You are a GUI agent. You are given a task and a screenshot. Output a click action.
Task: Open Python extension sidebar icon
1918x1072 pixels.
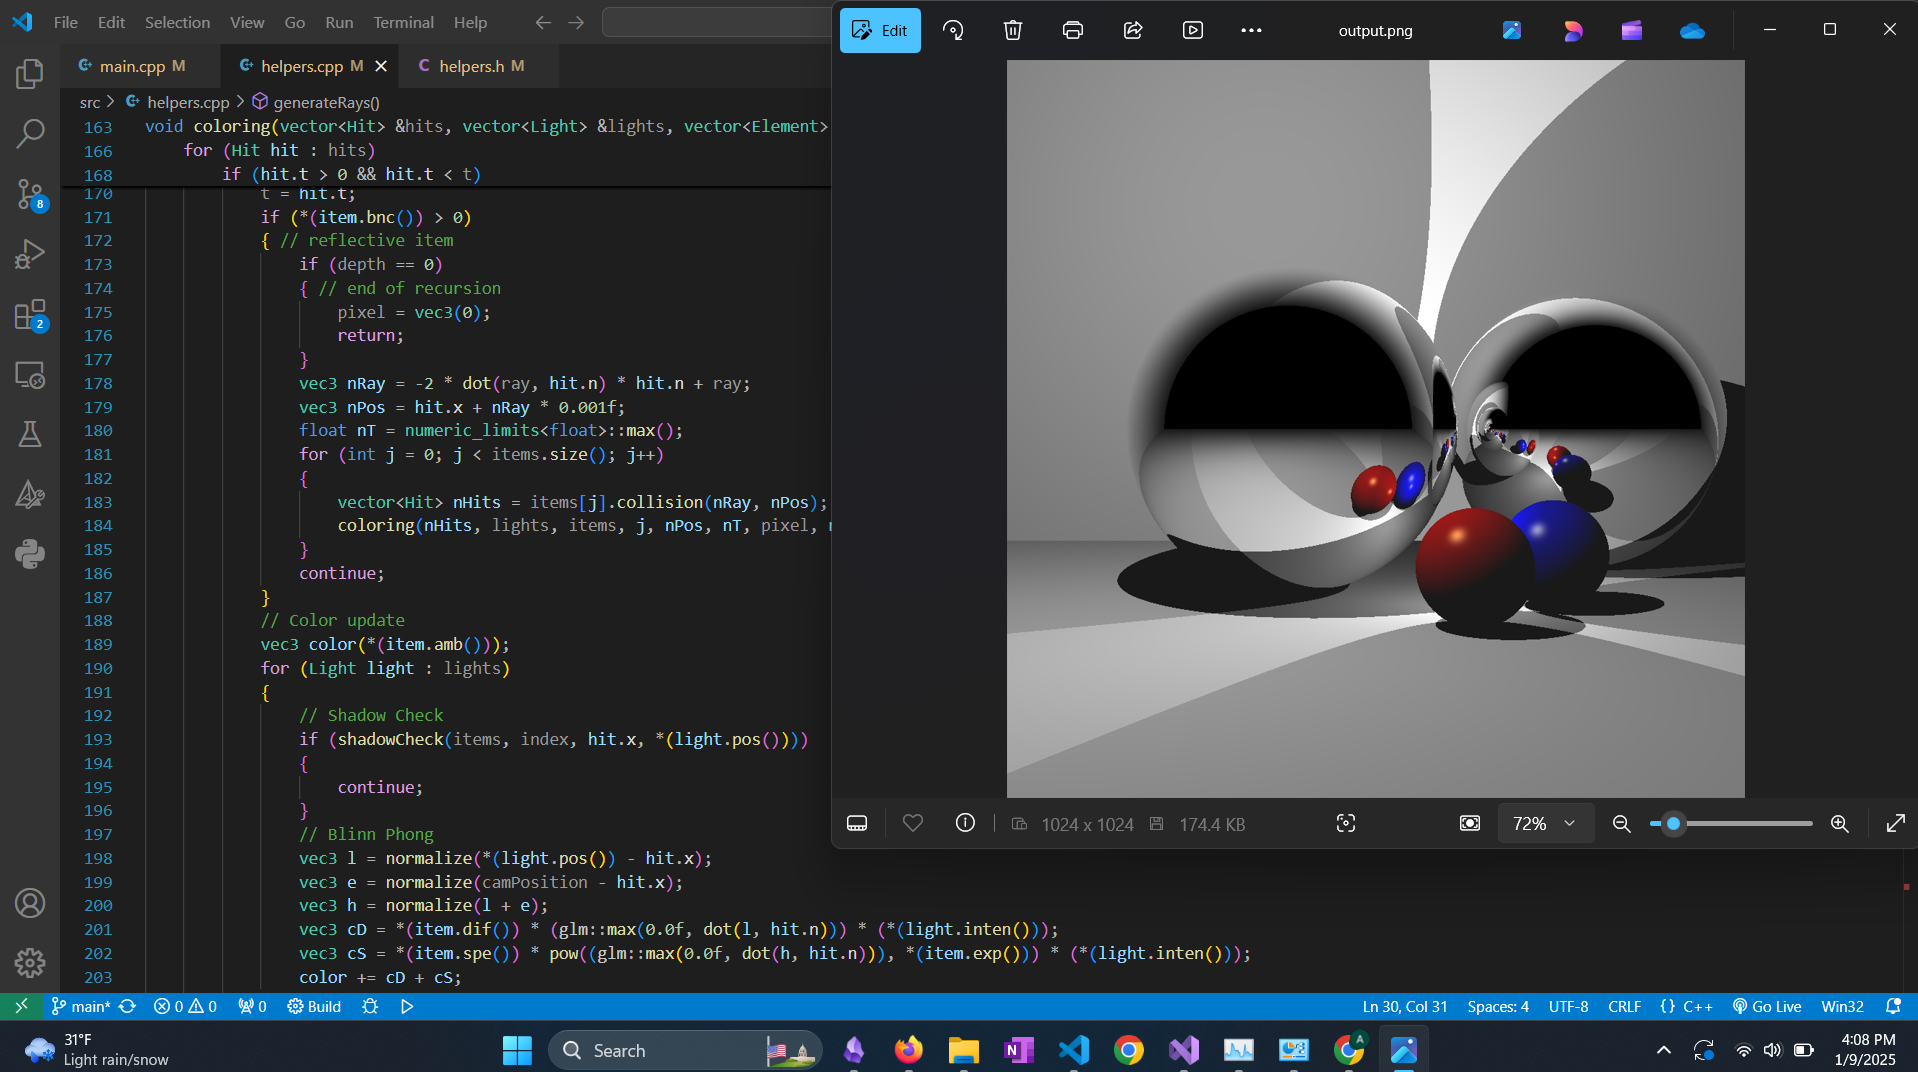pos(30,553)
